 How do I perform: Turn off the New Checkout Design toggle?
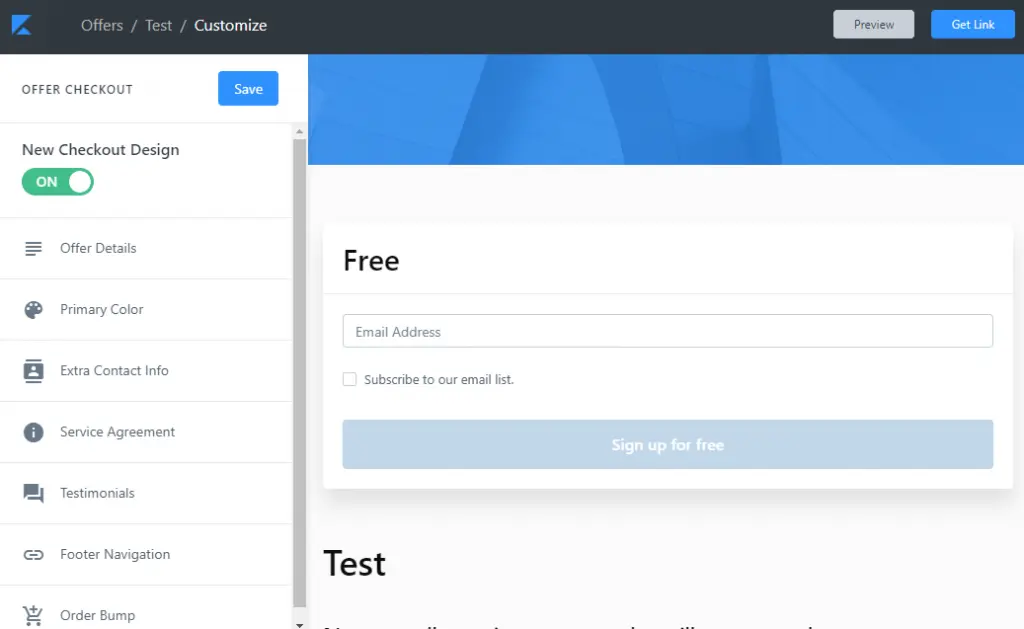(x=58, y=182)
